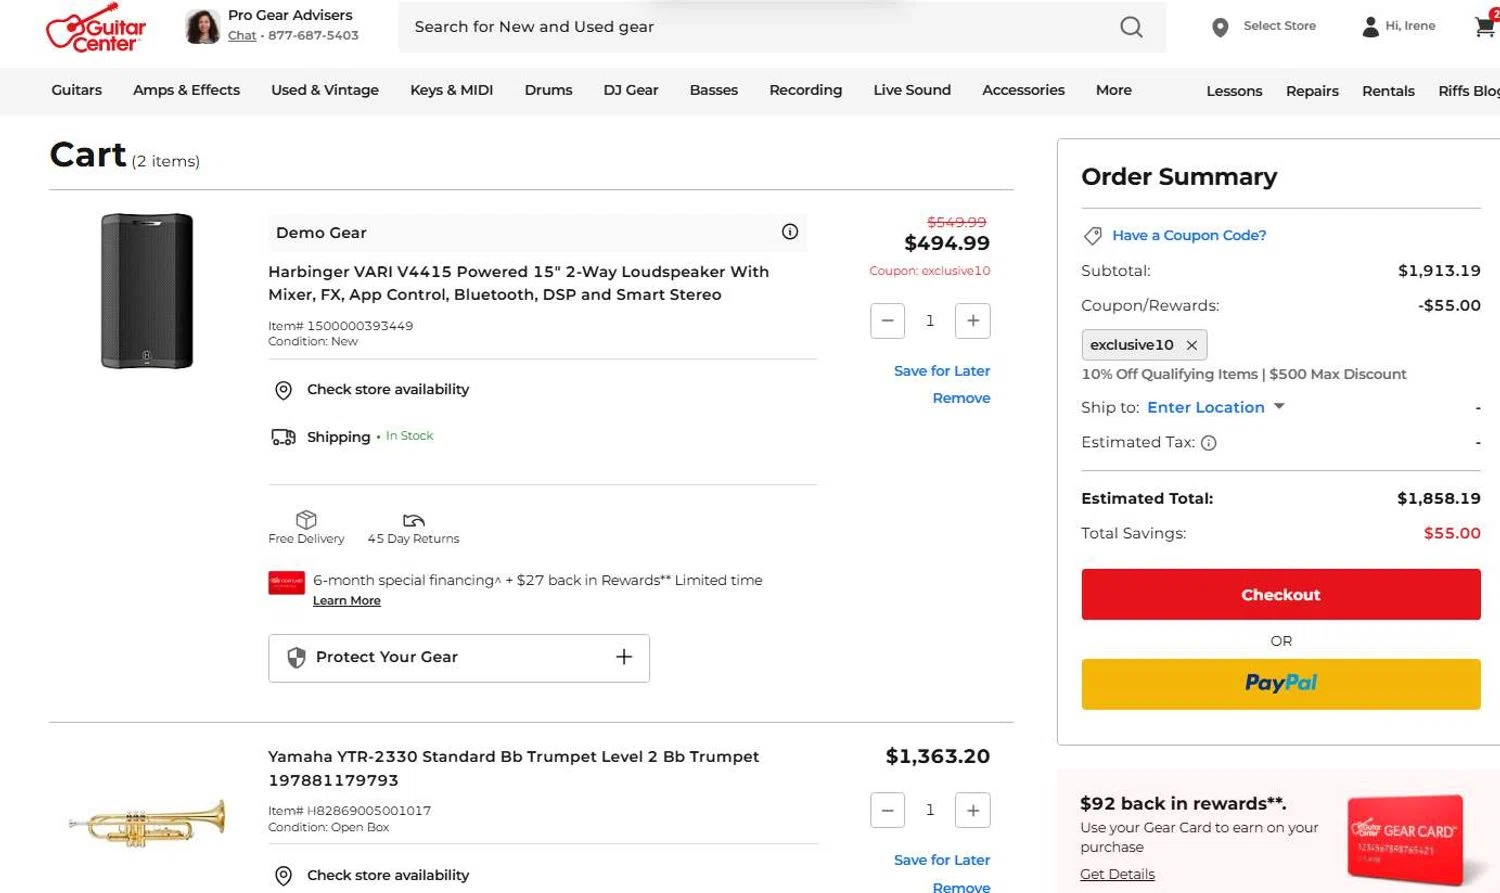This screenshot has height=893, width=1500.
Task: Remove Harbinger loudspeaker from cart
Action: click(x=962, y=398)
